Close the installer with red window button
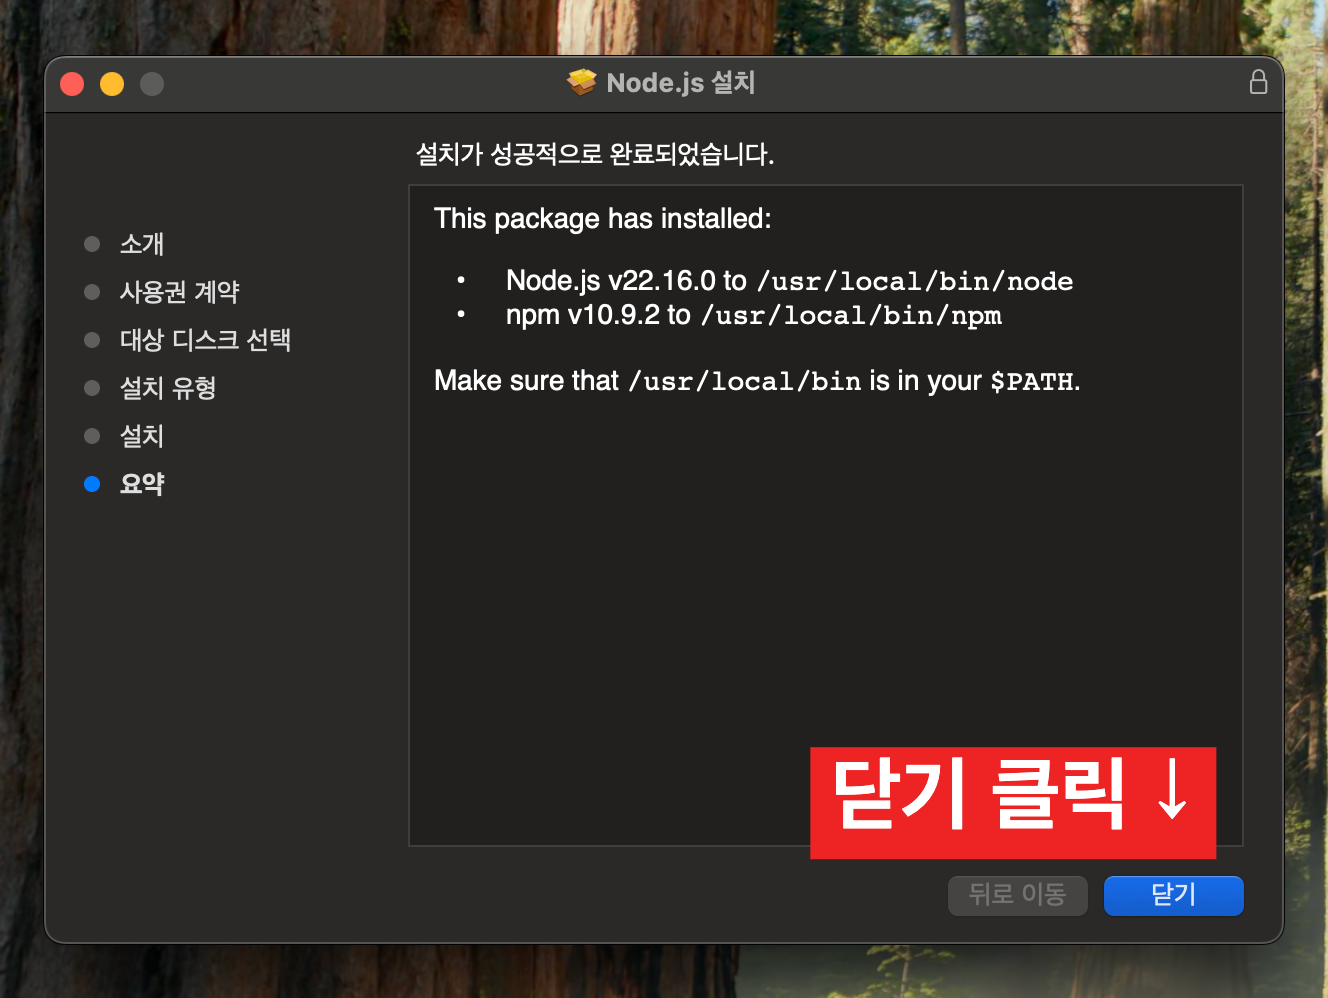 pos(72,84)
